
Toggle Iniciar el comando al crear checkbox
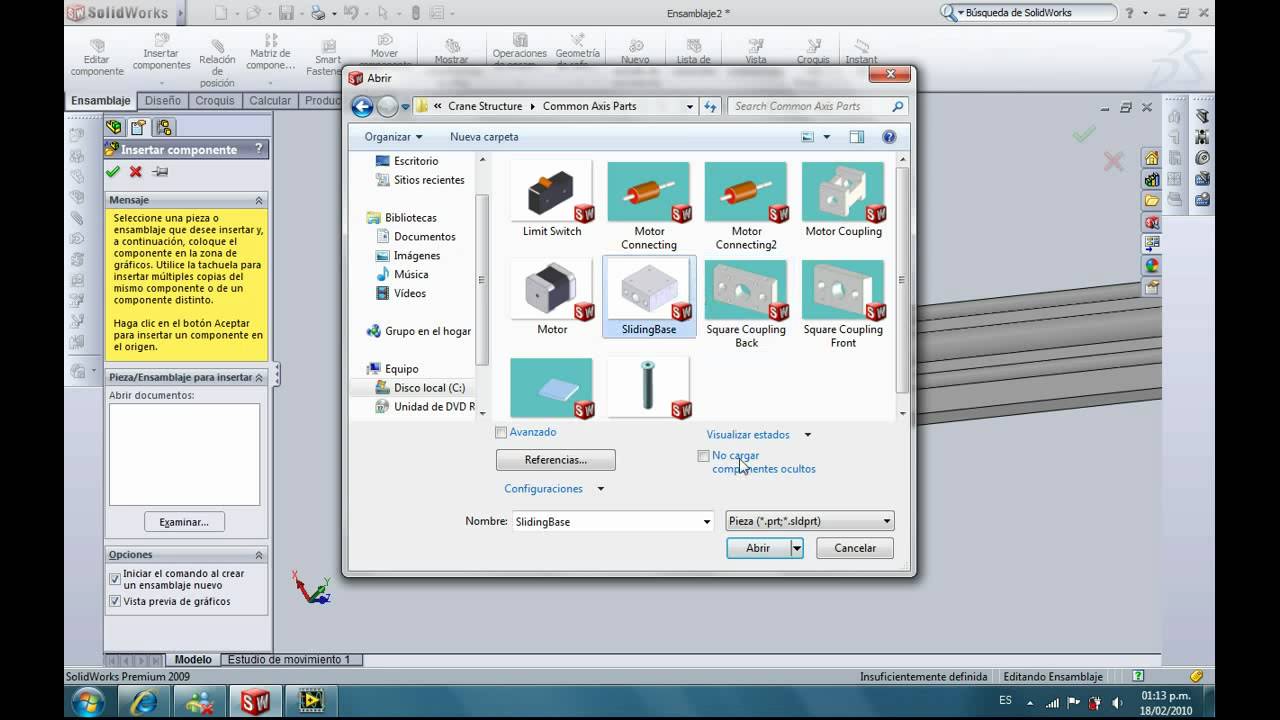[x=115, y=579]
